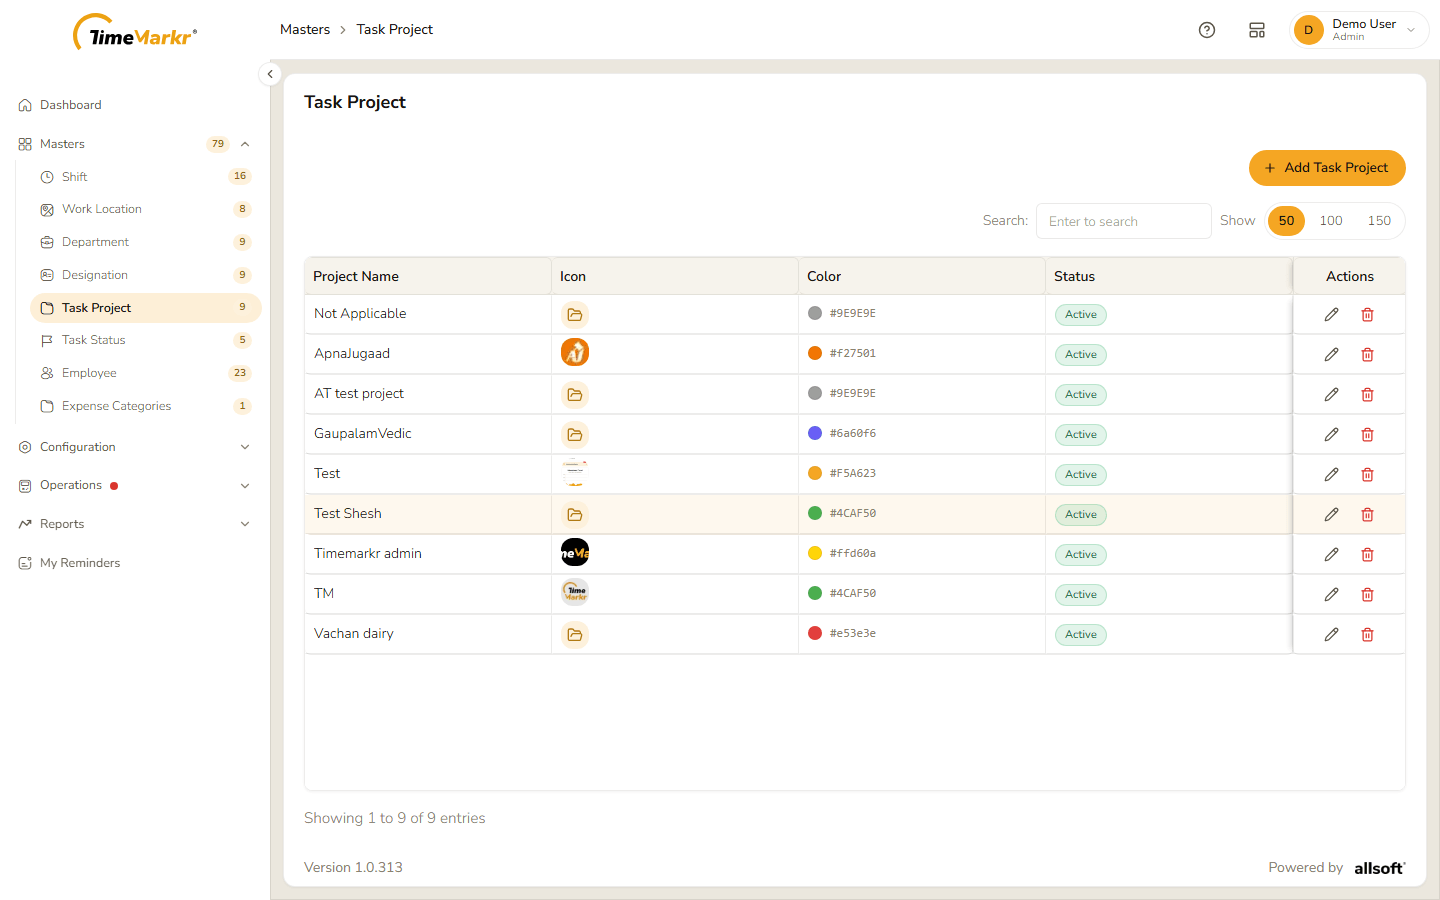Show 150 entries per page
This screenshot has width=1440, height=900.
coord(1379,221)
